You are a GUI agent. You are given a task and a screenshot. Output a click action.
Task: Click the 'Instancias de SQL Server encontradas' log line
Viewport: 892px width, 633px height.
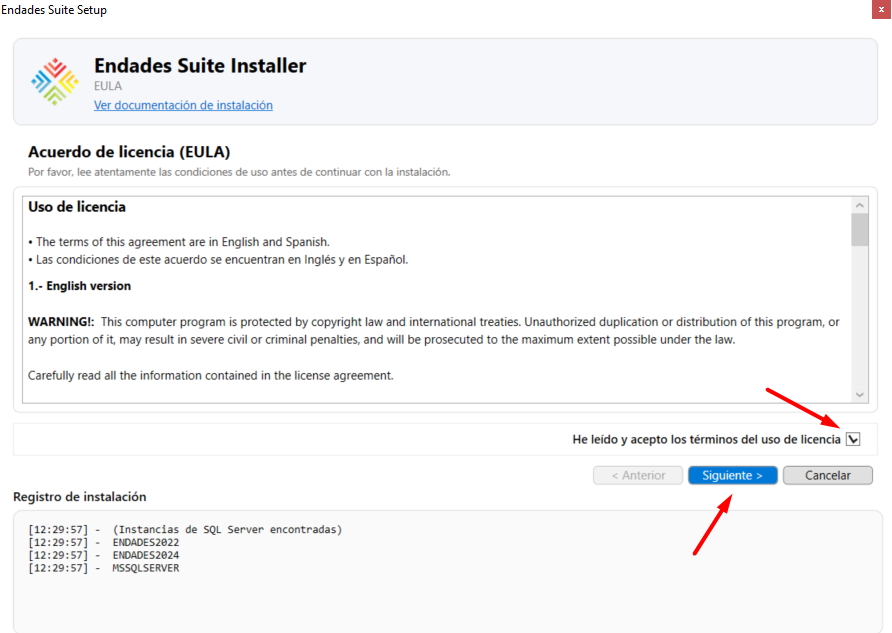point(227,529)
